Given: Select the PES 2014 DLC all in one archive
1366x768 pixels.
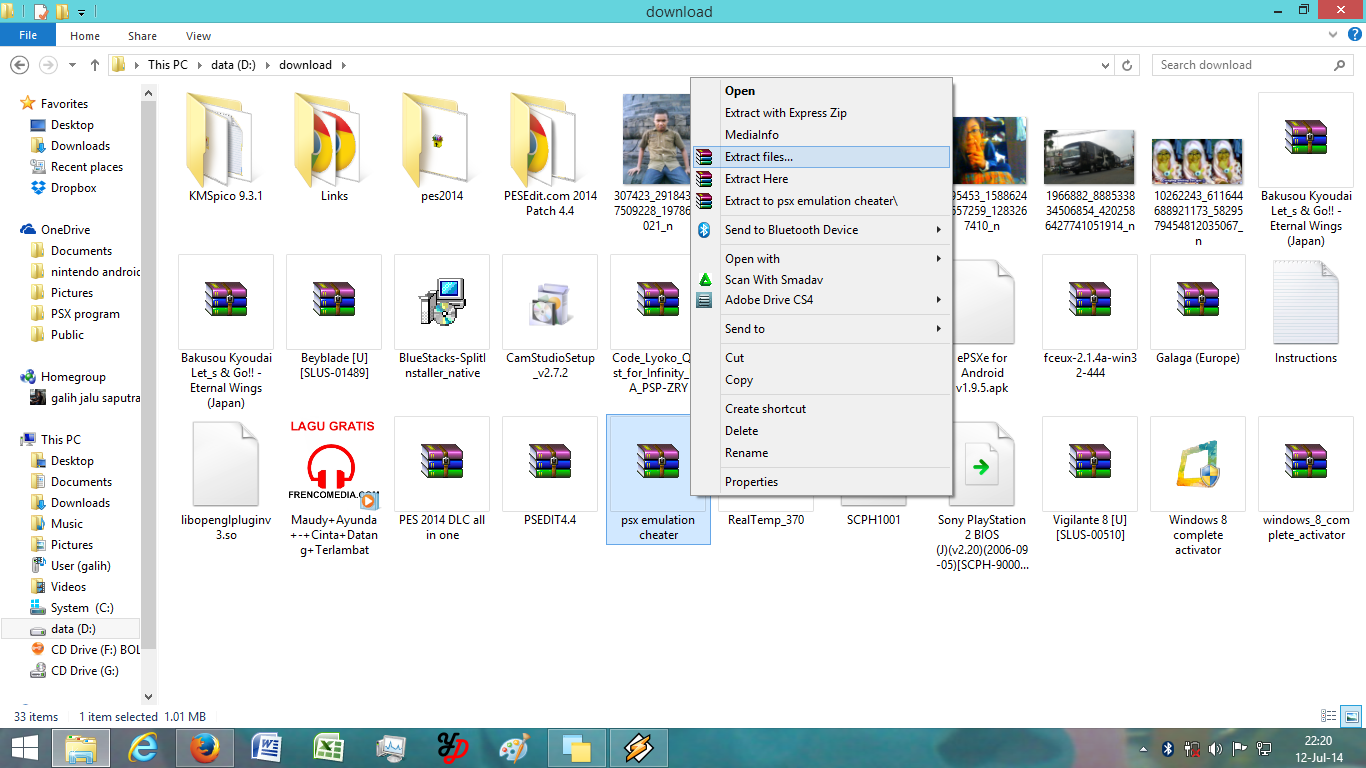Looking at the screenshot, I should 442,480.
